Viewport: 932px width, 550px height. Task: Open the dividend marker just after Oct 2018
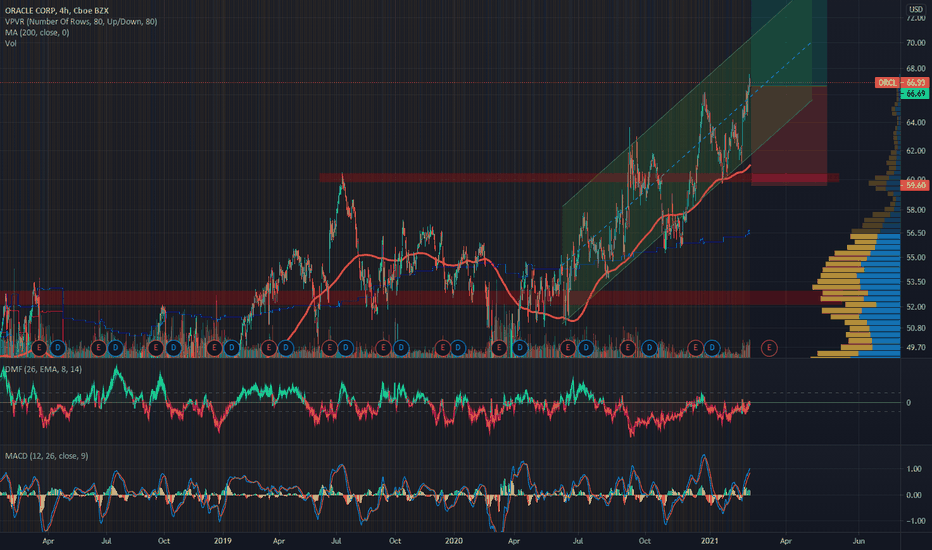tap(174, 348)
